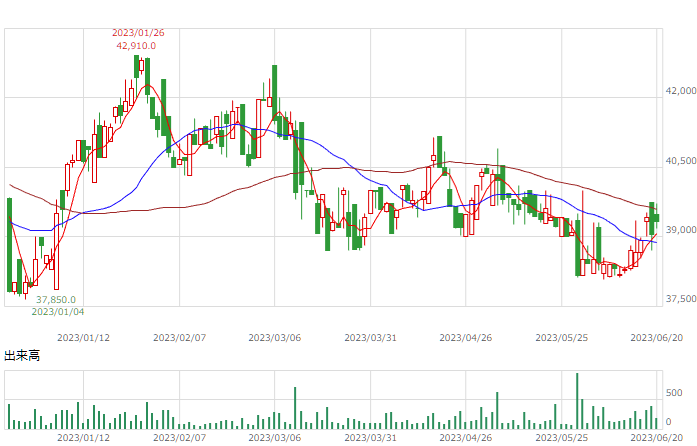Click the 42,000 price axis label

pos(681,91)
